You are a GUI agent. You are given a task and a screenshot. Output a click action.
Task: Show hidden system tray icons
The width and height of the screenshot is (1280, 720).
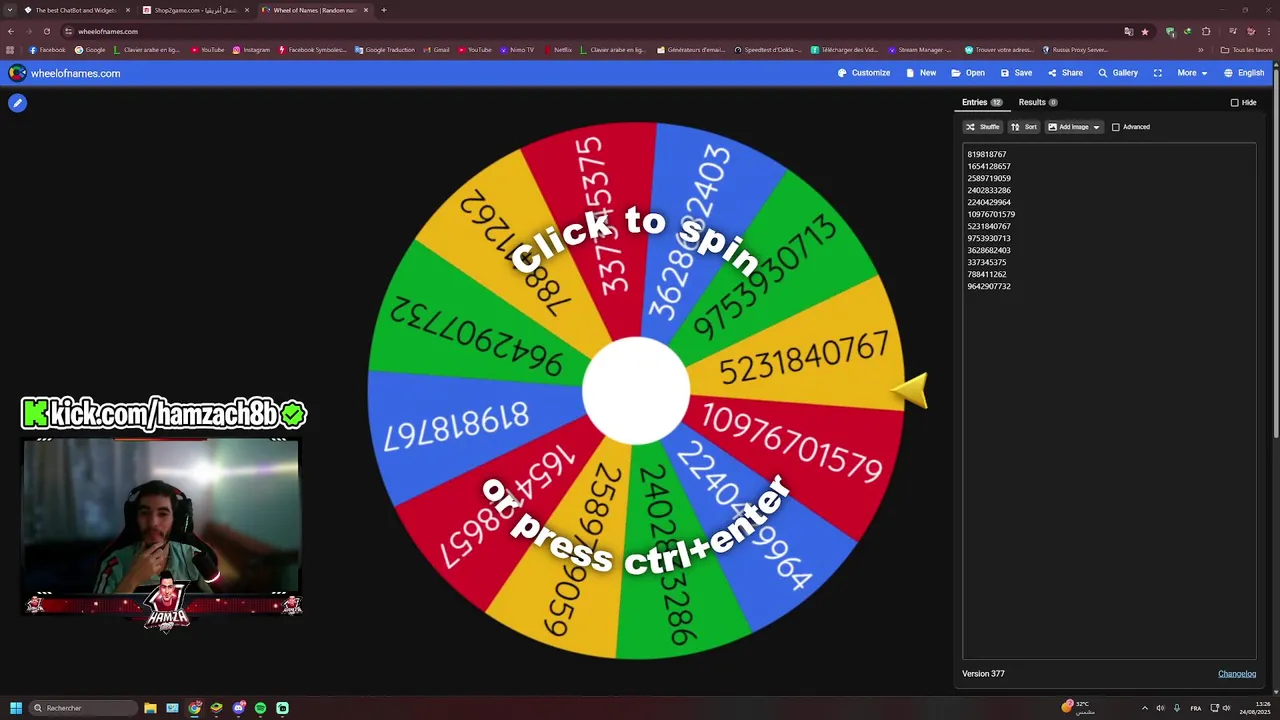(x=1145, y=708)
